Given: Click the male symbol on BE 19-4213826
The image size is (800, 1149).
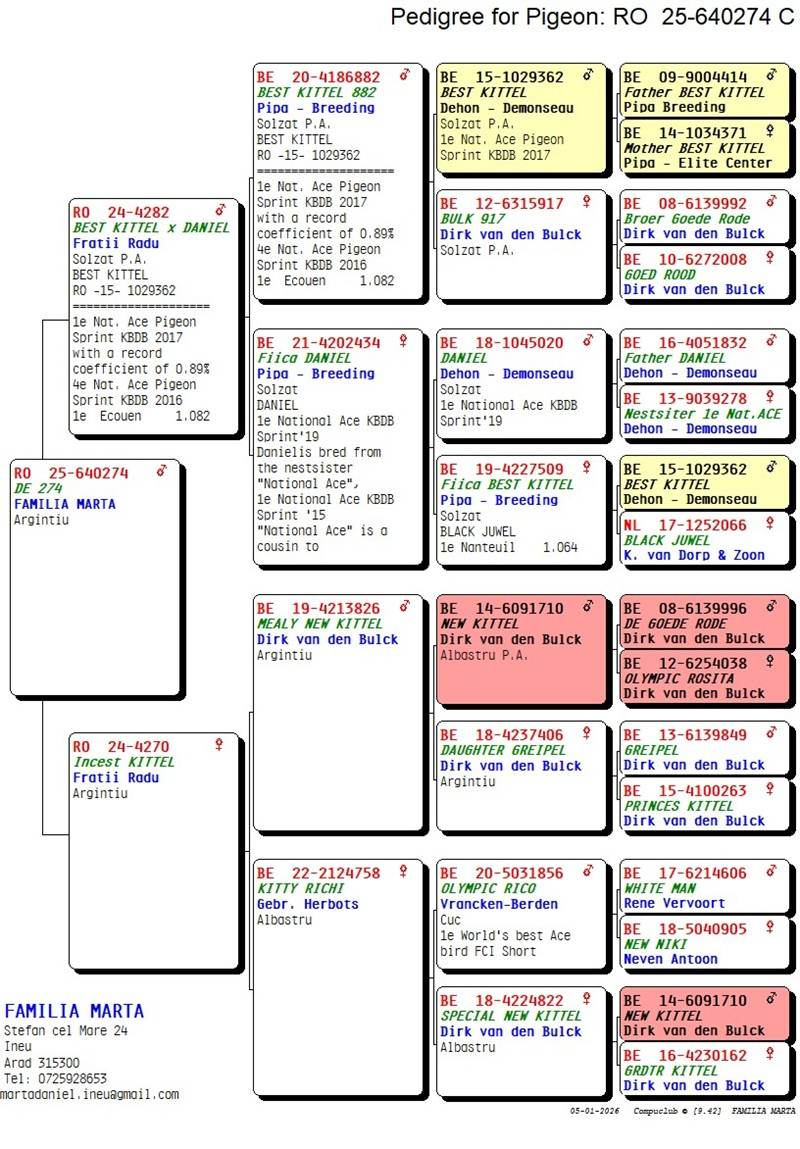Looking at the screenshot, I should point(404,607).
